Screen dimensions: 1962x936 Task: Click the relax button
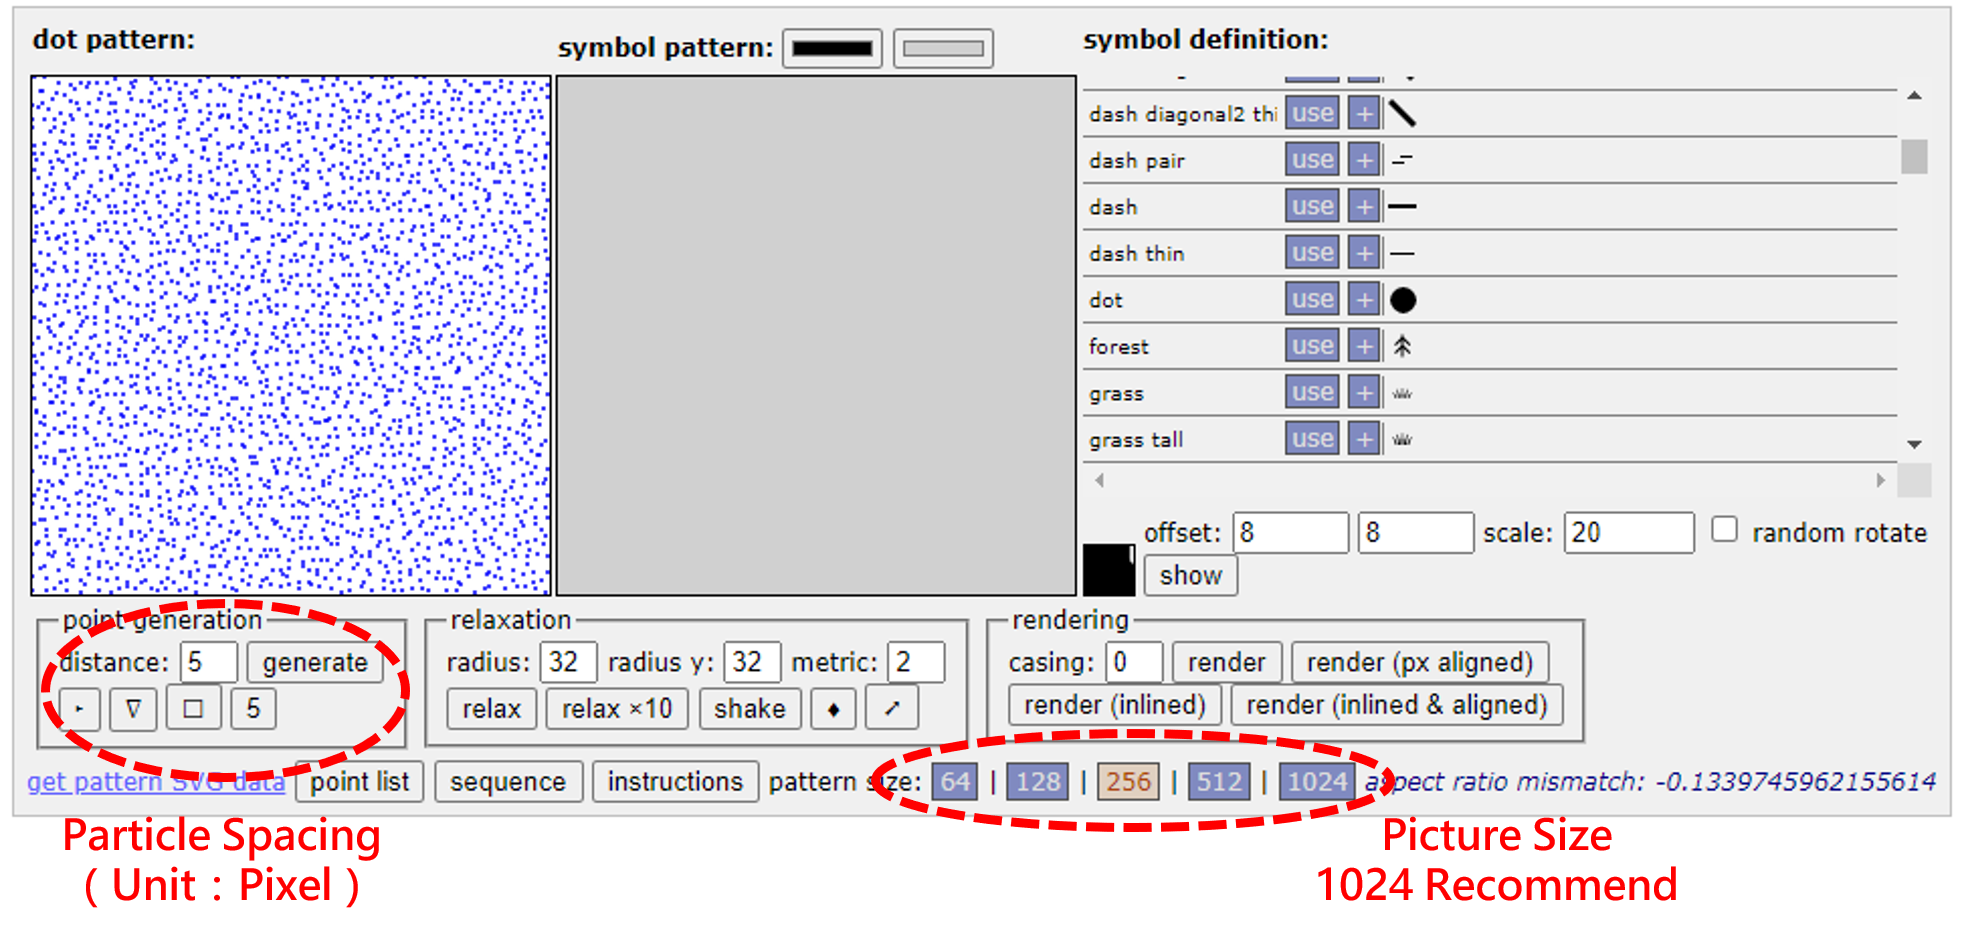tap(491, 709)
